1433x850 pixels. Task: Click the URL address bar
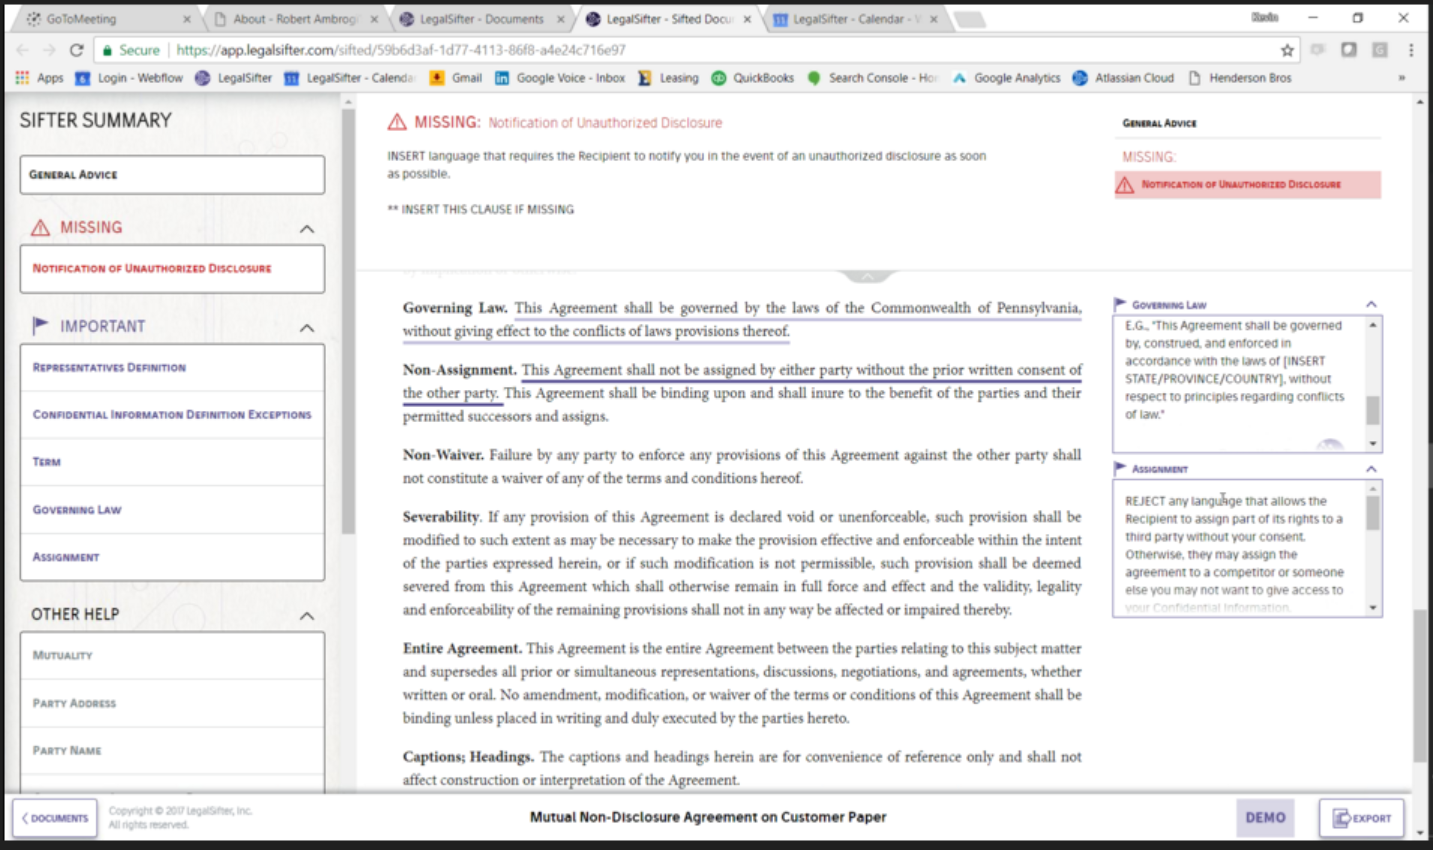point(720,50)
